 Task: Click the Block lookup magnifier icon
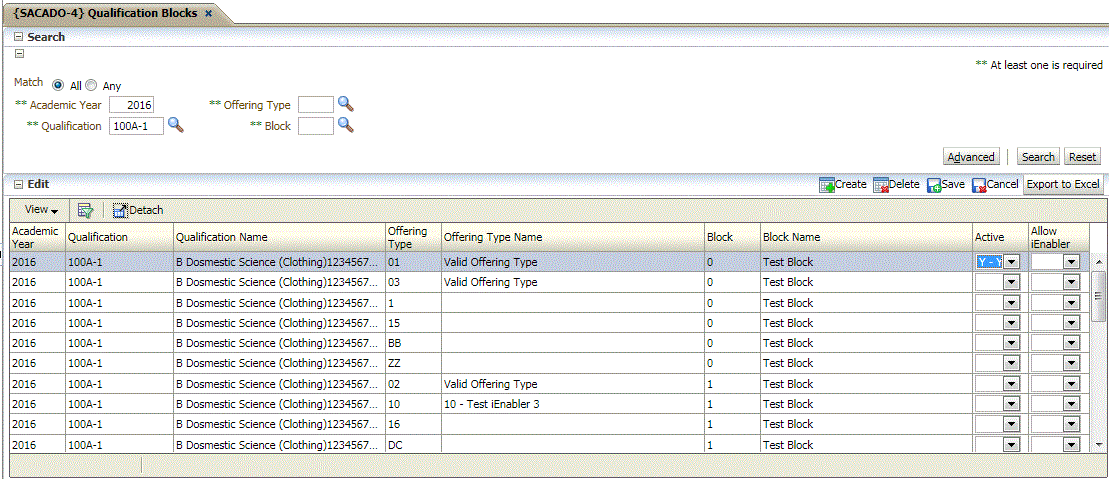345,125
